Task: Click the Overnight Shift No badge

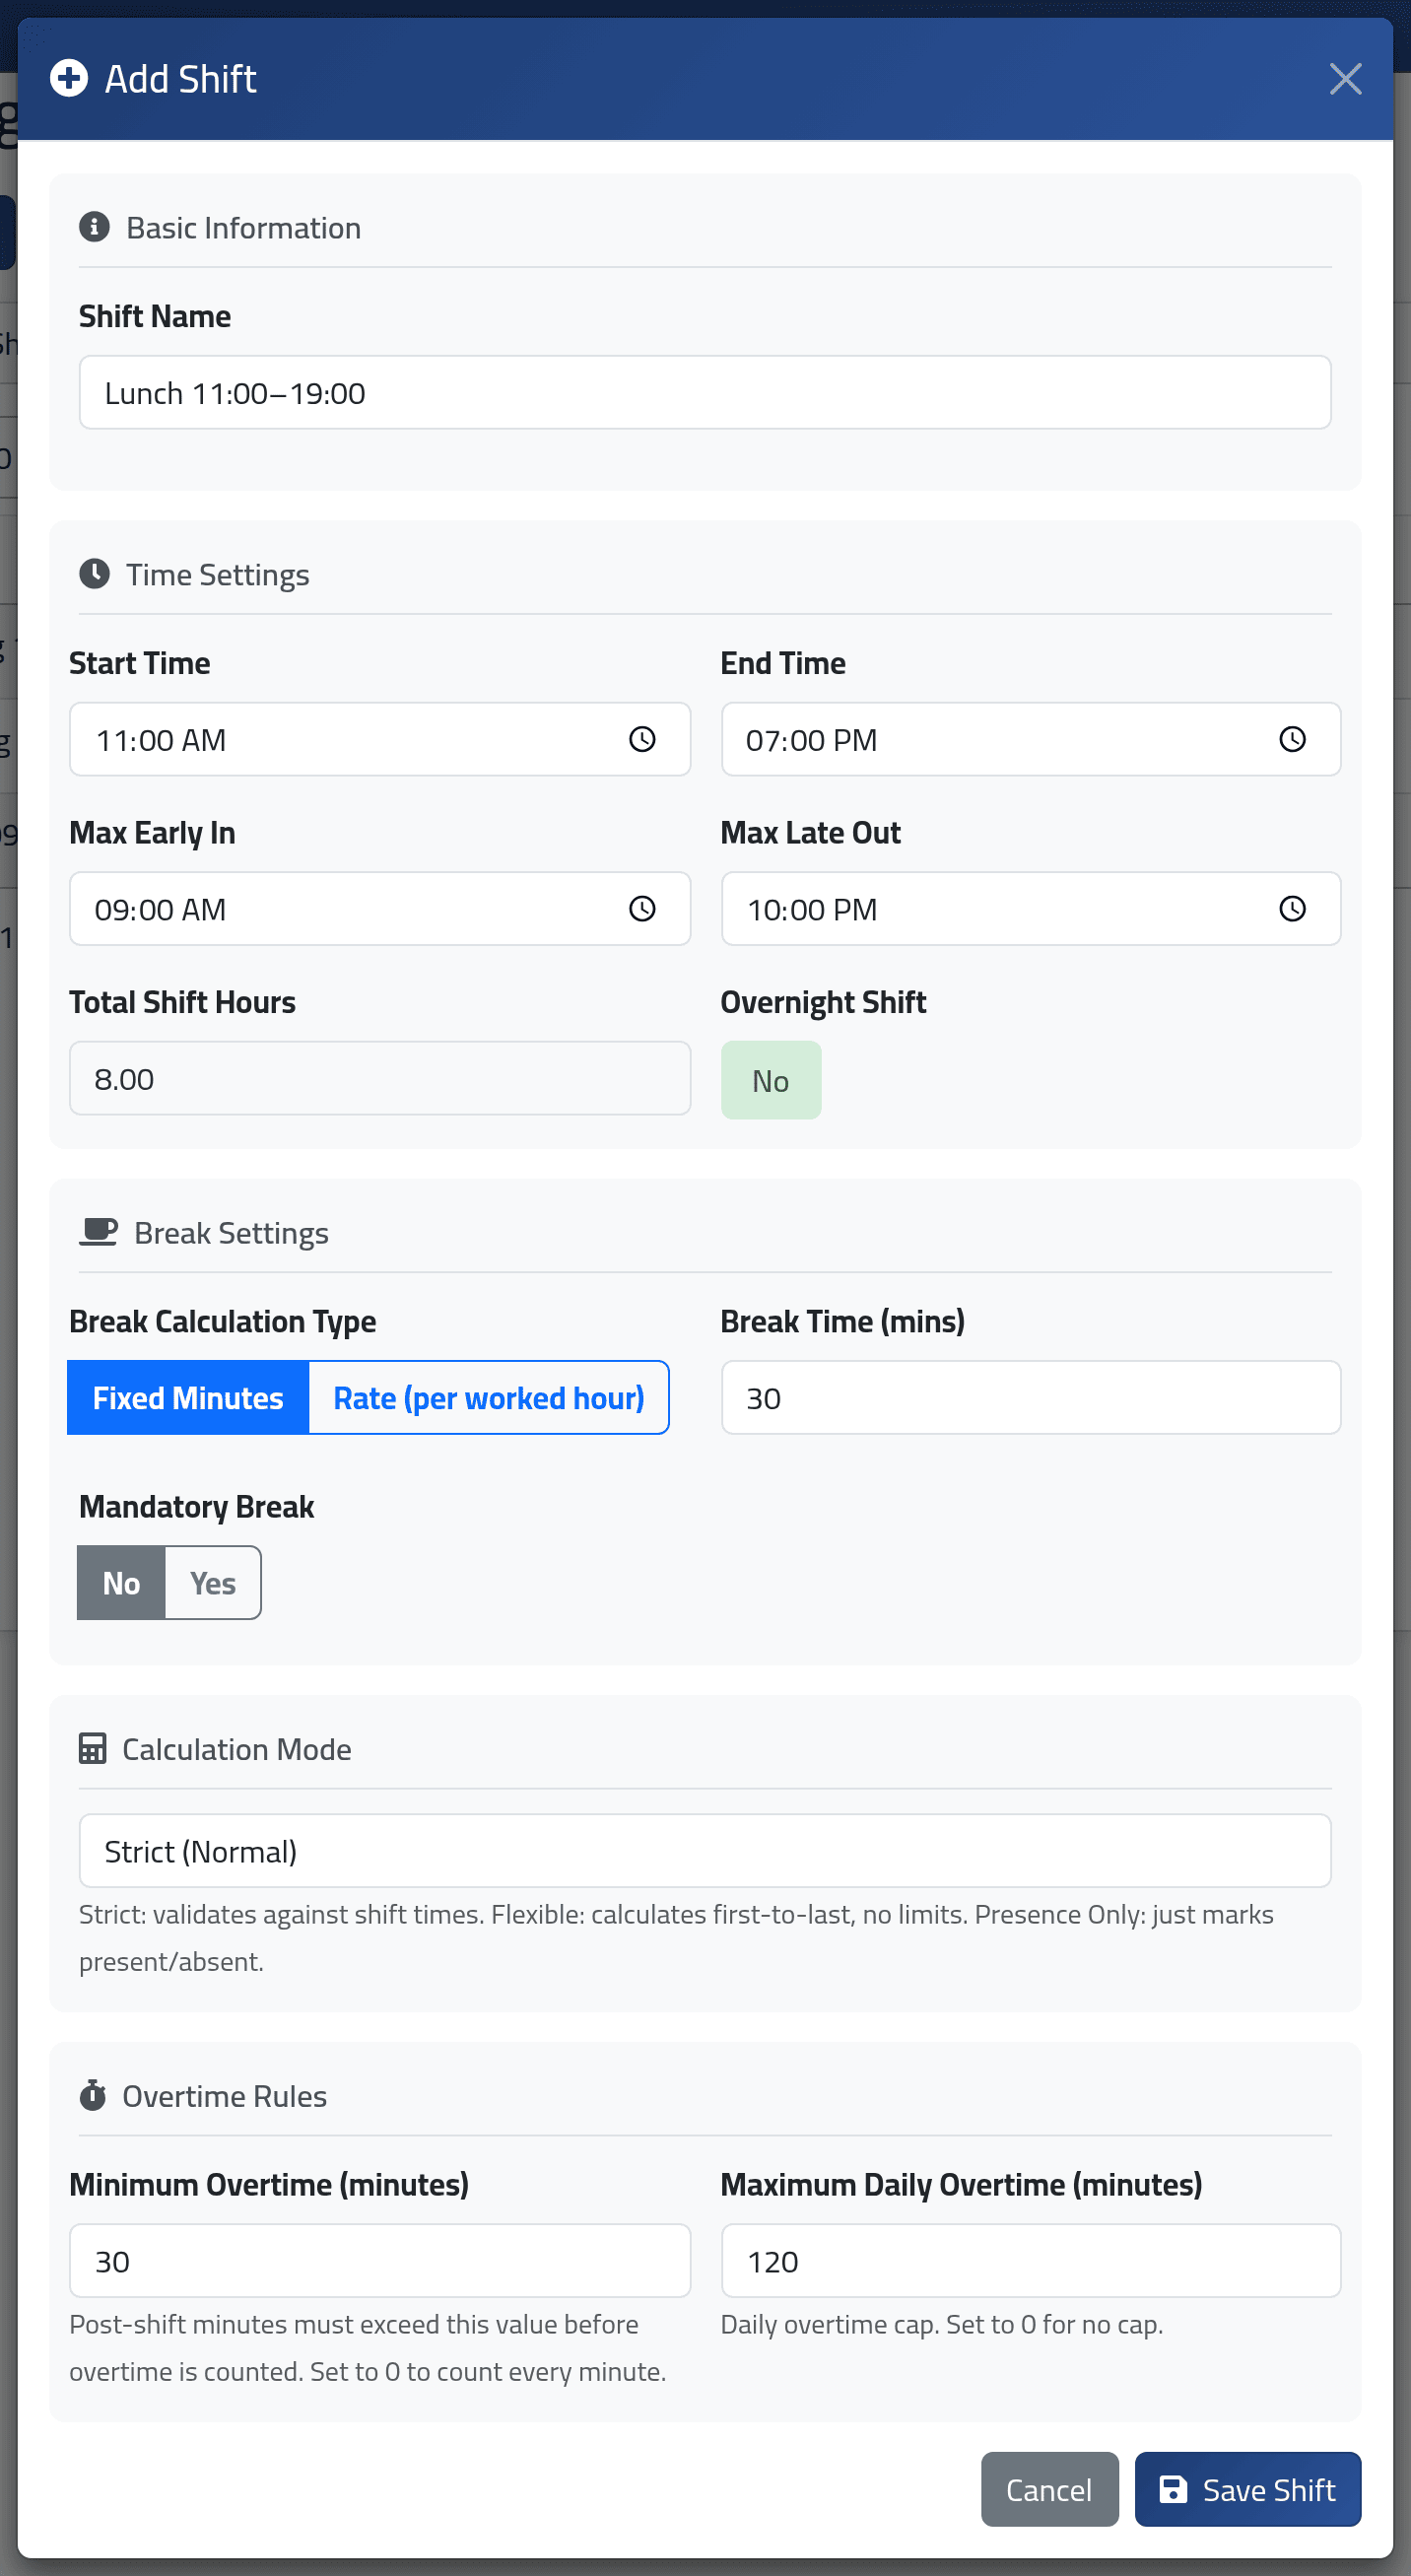Action: click(771, 1080)
